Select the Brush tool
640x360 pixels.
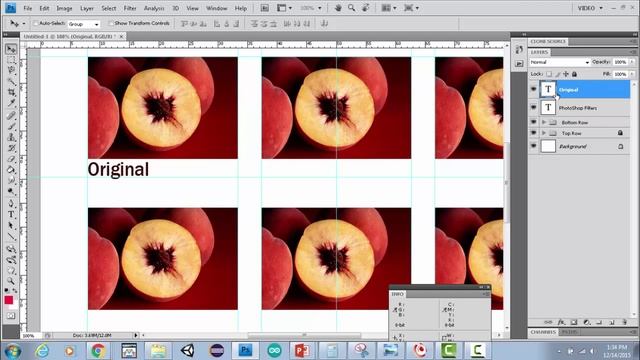pos(11,126)
